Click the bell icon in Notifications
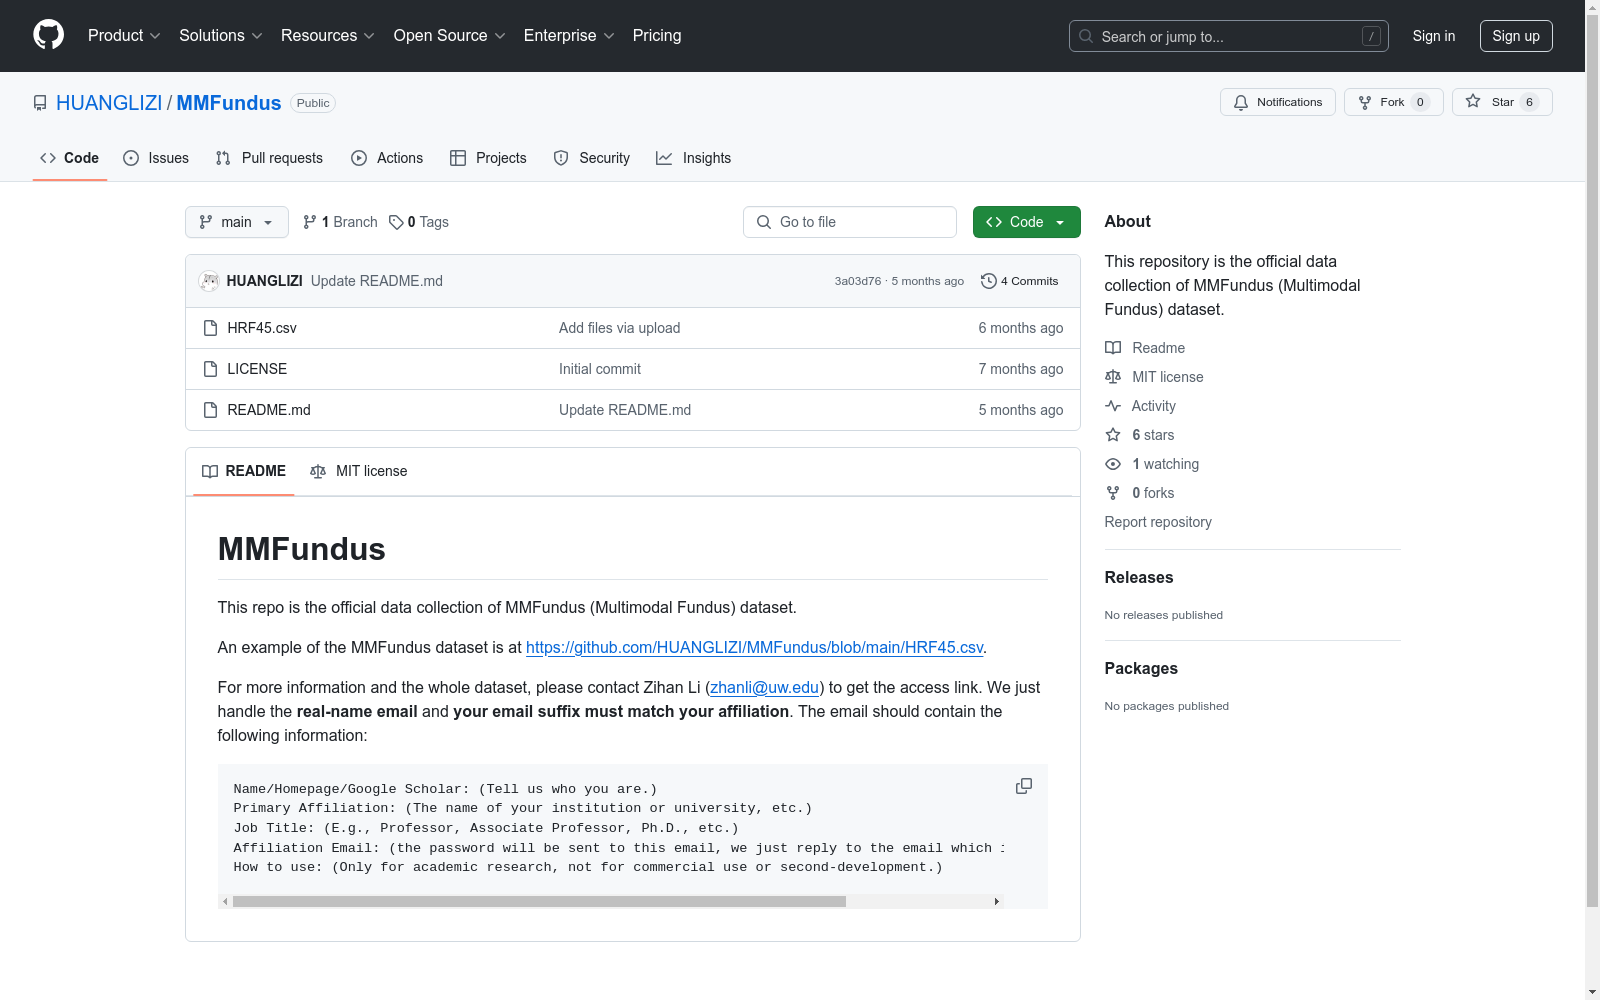Image resolution: width=1600 pixels, height=1000 pixels. pos(1241,102)
